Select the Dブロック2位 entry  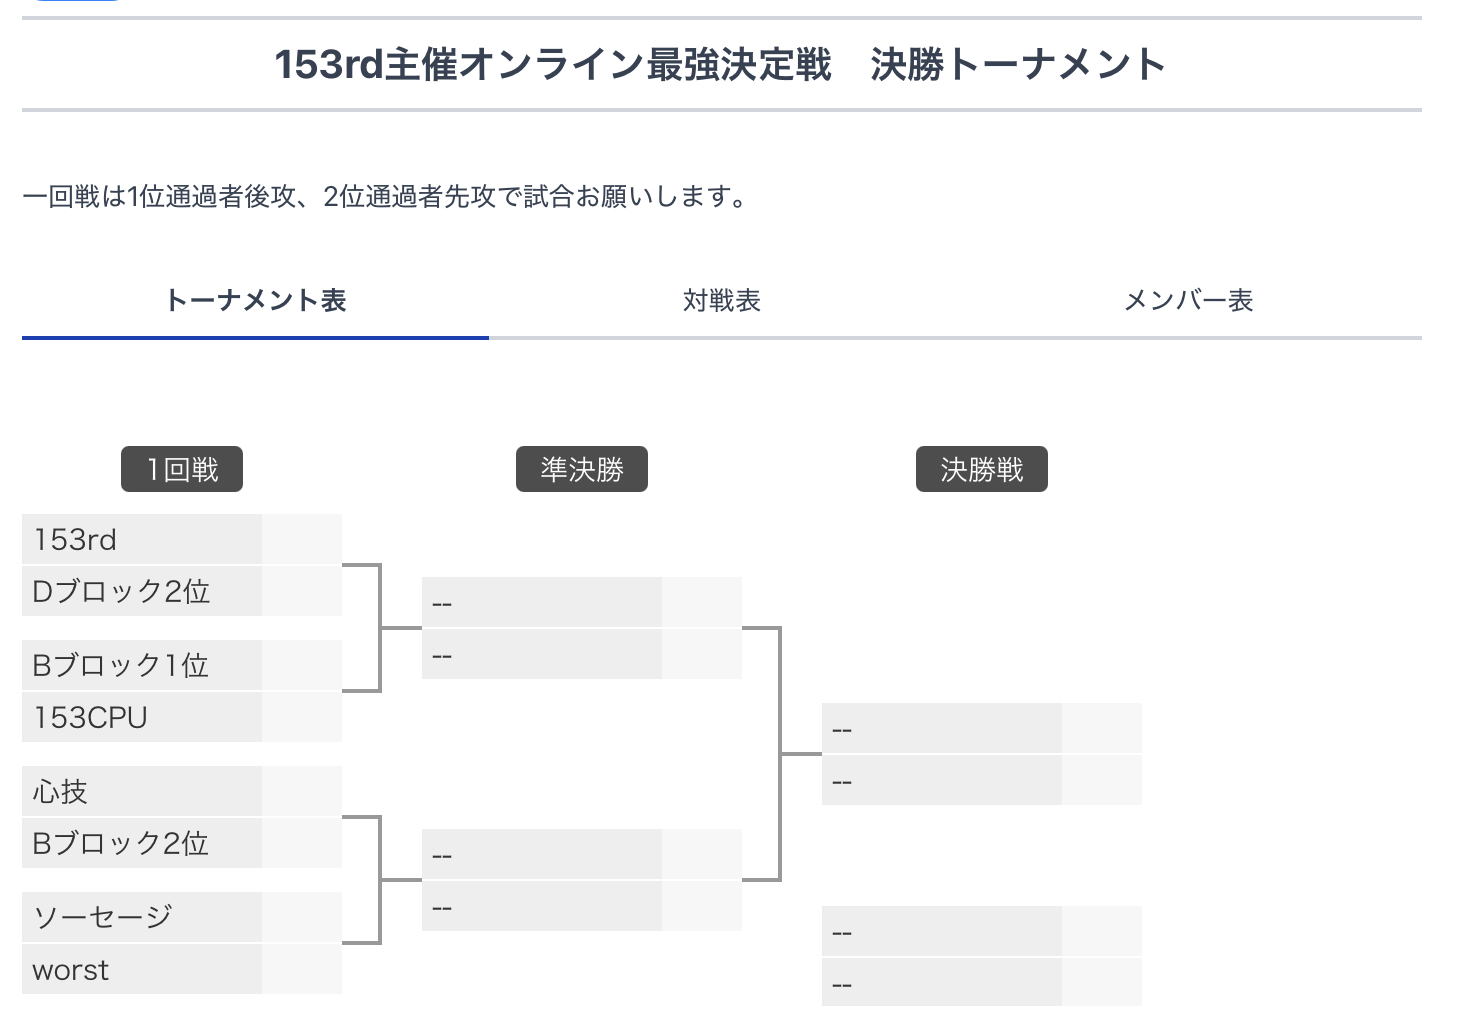click(x=142, y=591)
